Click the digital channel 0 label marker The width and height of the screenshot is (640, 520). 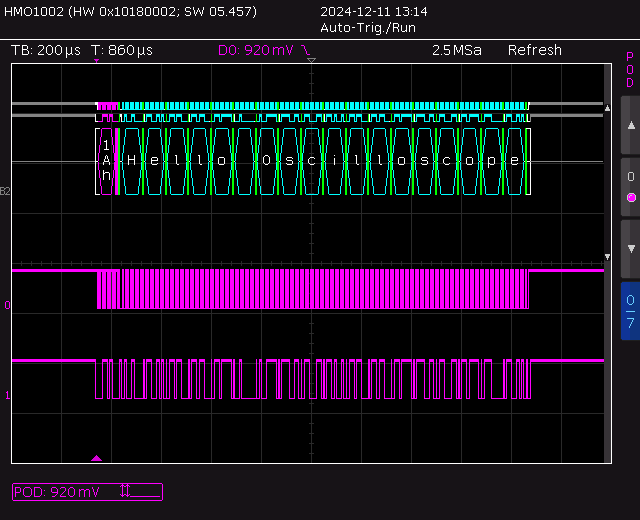pos(7,306)
